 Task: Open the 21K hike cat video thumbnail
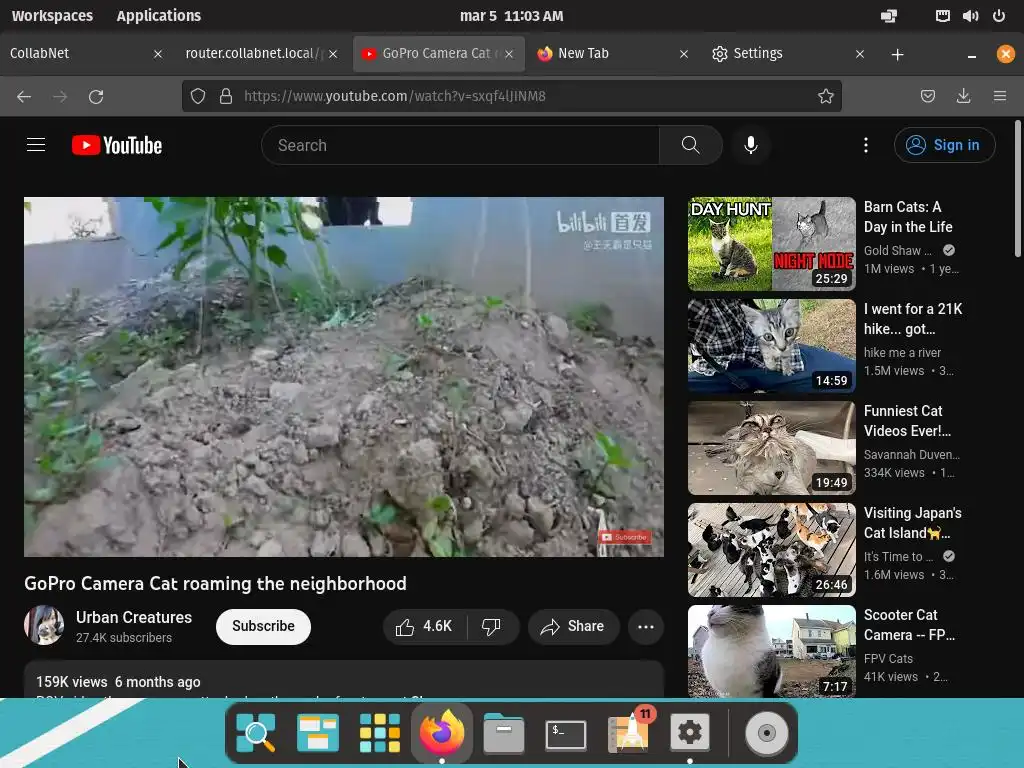tap(772, 346)
